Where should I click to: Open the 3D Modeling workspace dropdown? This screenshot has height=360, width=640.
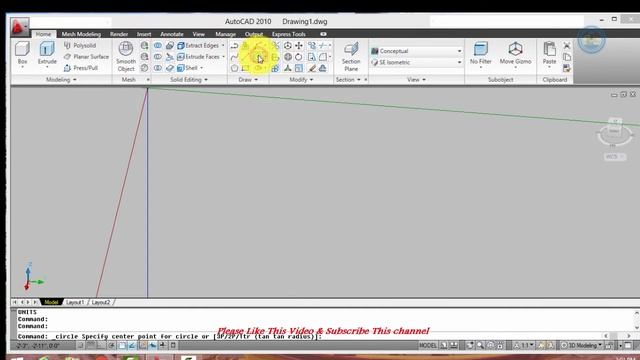coord(582,345)
